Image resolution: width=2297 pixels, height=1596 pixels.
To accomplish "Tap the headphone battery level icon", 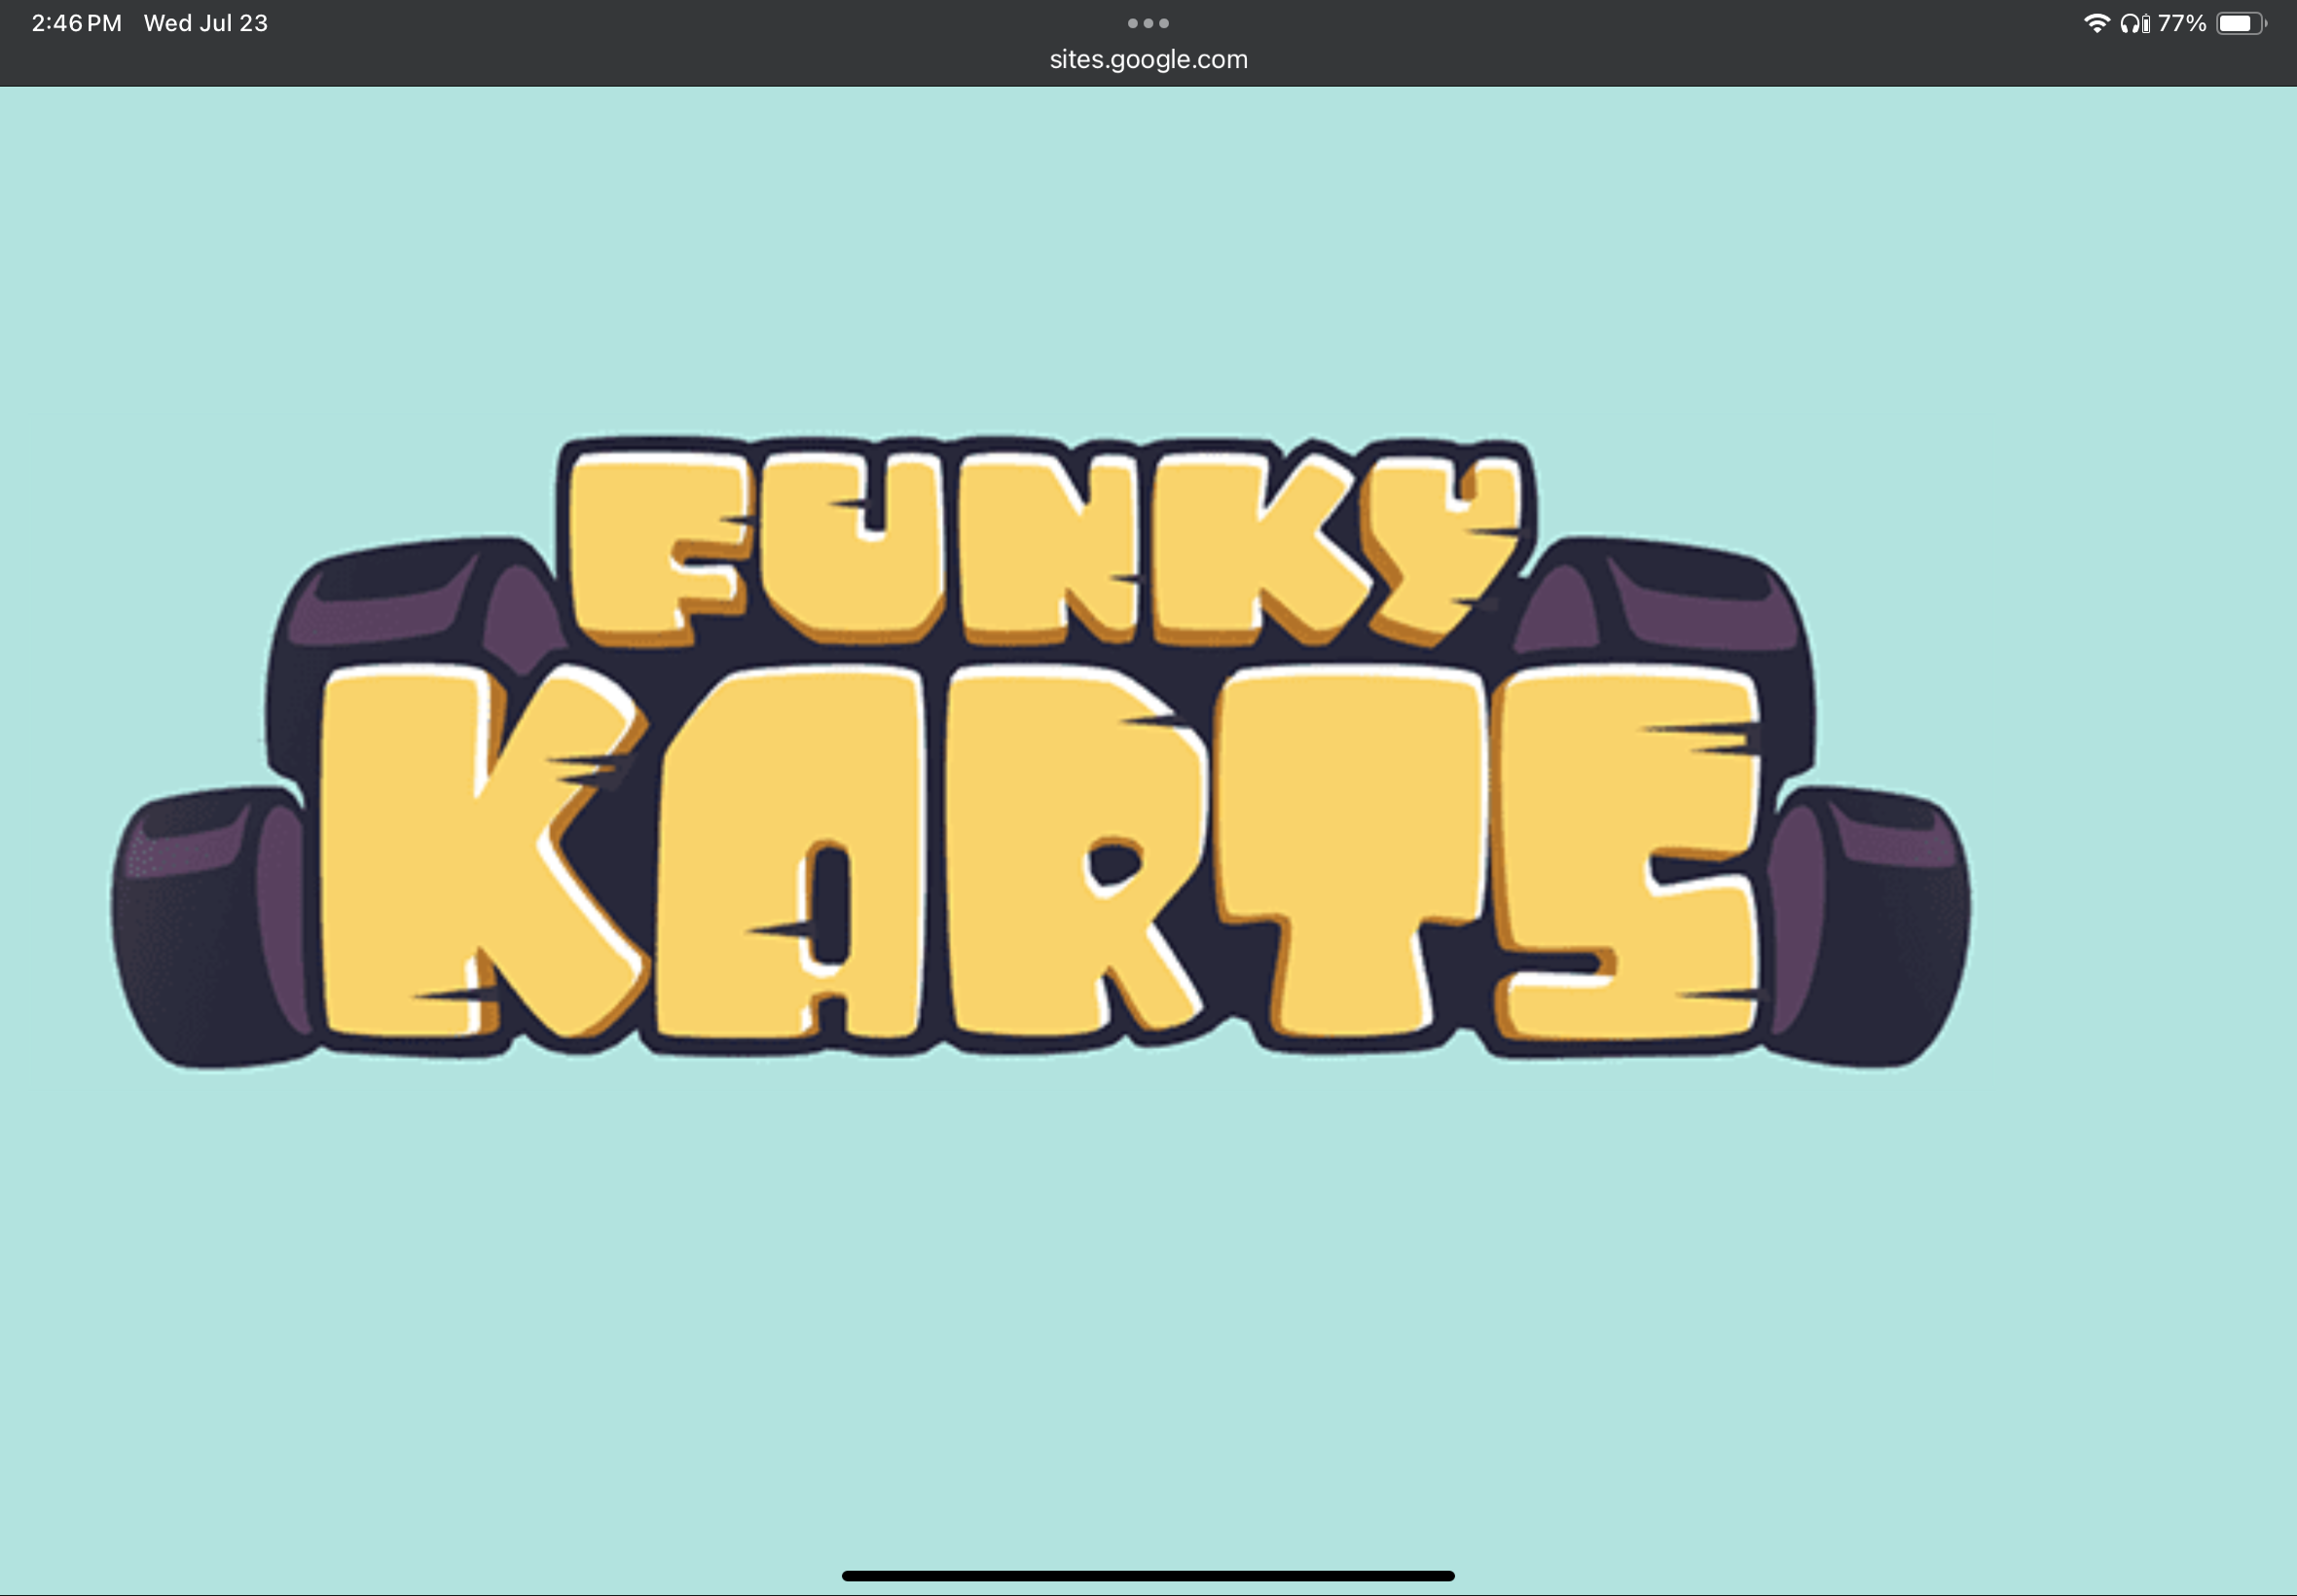I will [2146, 23].
